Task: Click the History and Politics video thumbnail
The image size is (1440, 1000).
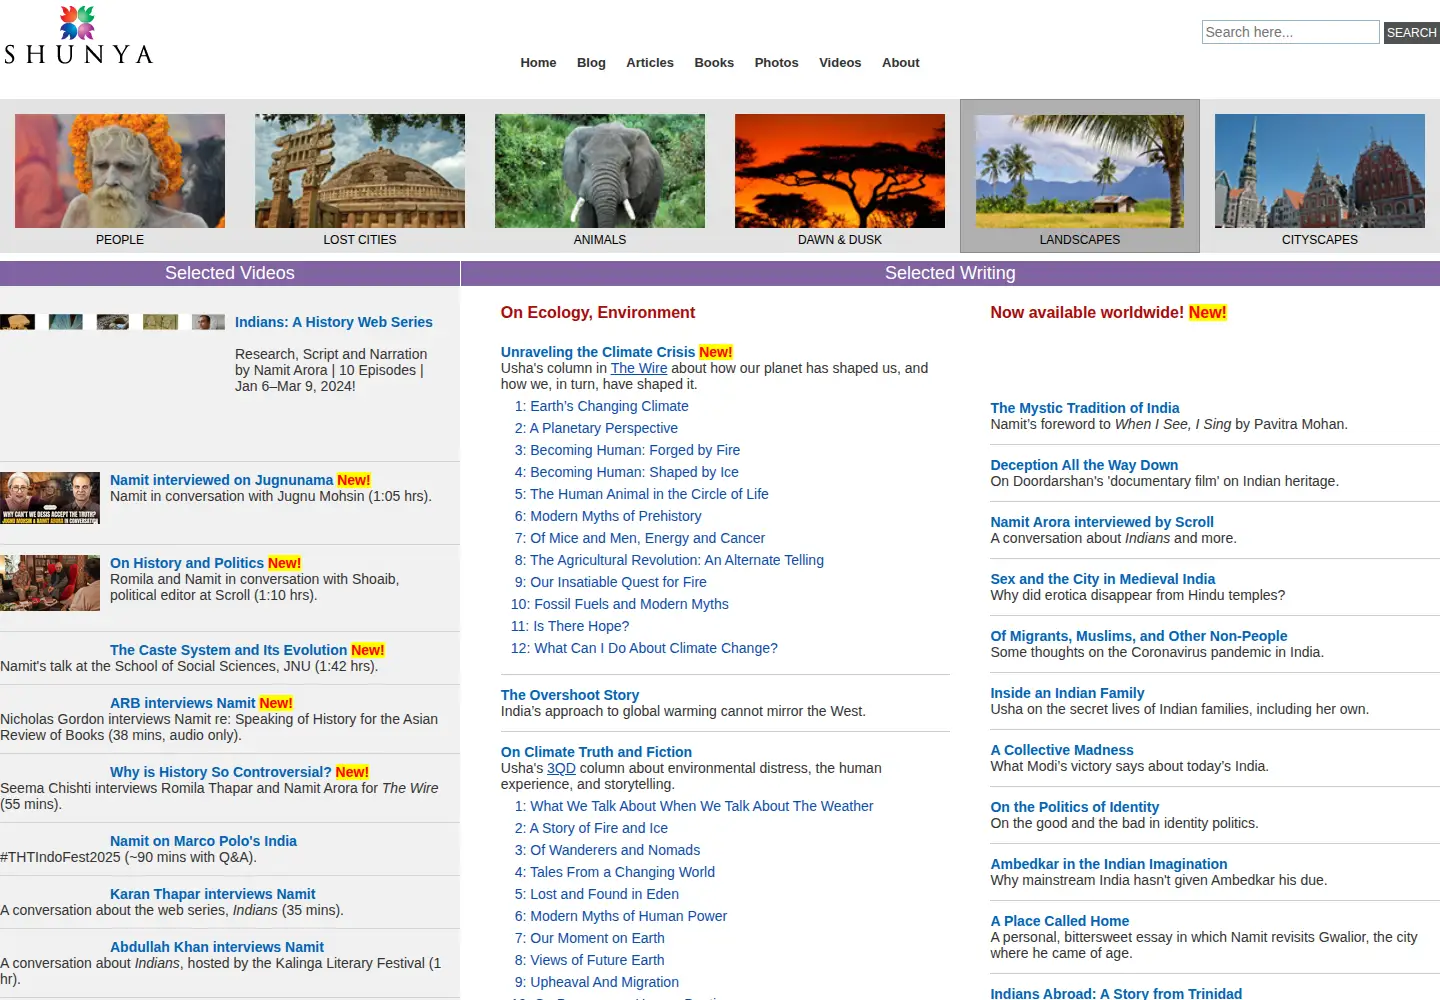Action: (x=50, y=583)
